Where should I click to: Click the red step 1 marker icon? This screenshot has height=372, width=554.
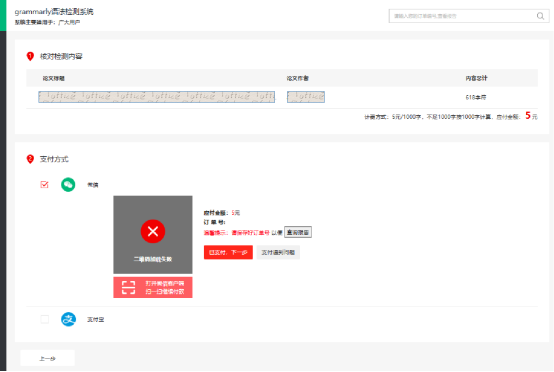(30, 56)
